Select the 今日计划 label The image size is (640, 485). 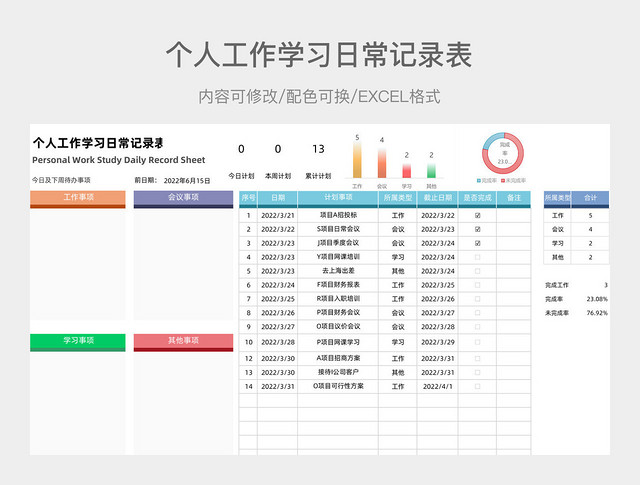click(241, 176)
